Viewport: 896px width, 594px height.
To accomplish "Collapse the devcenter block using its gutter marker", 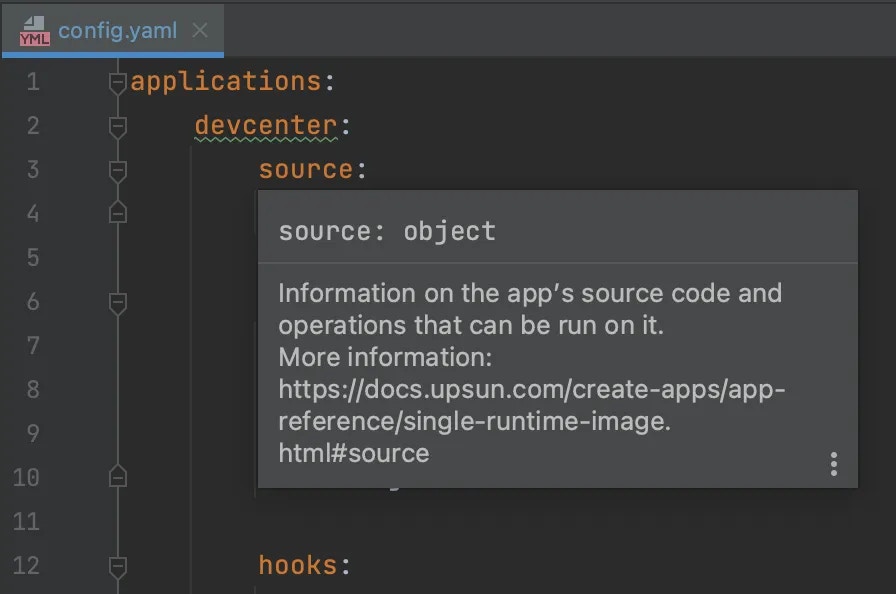I will tap(117, 125).
